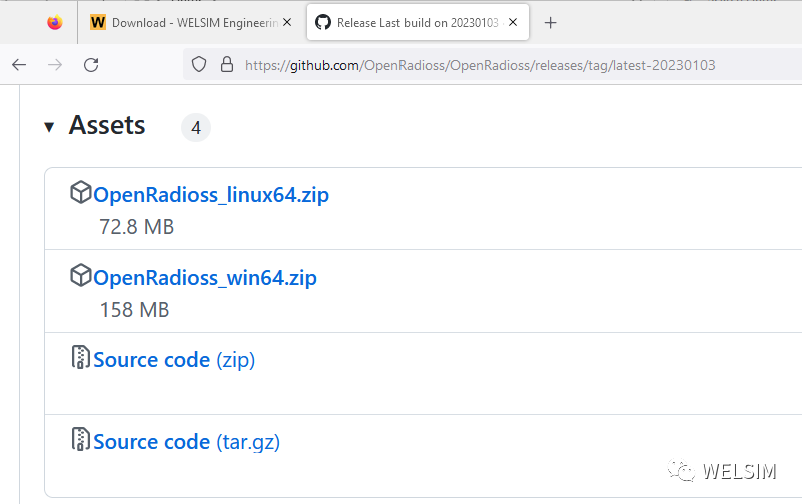Viewport: 802px width, 504px height.
Task: Open the tracking protection shield icon
Action: [199, 64]
